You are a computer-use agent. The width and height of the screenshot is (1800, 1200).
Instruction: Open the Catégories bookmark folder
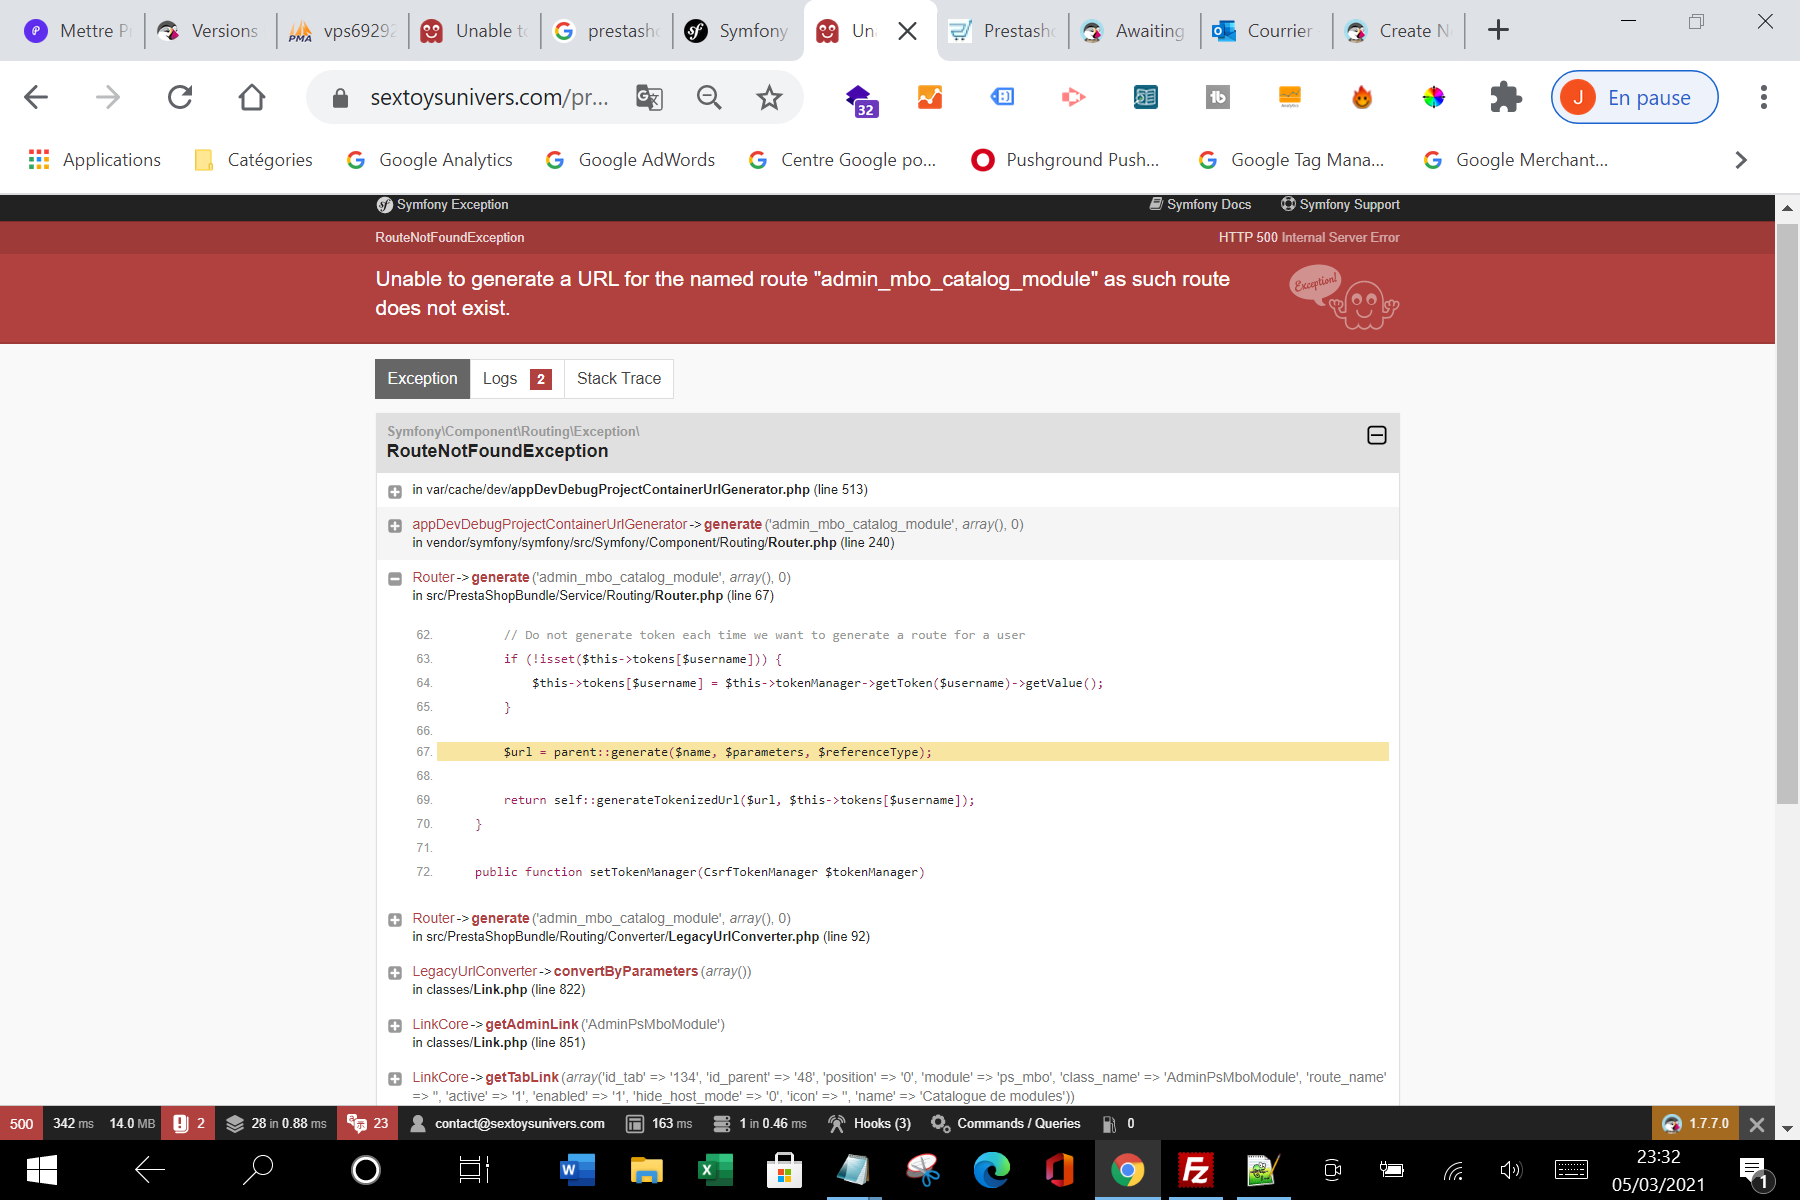point(254,160)
